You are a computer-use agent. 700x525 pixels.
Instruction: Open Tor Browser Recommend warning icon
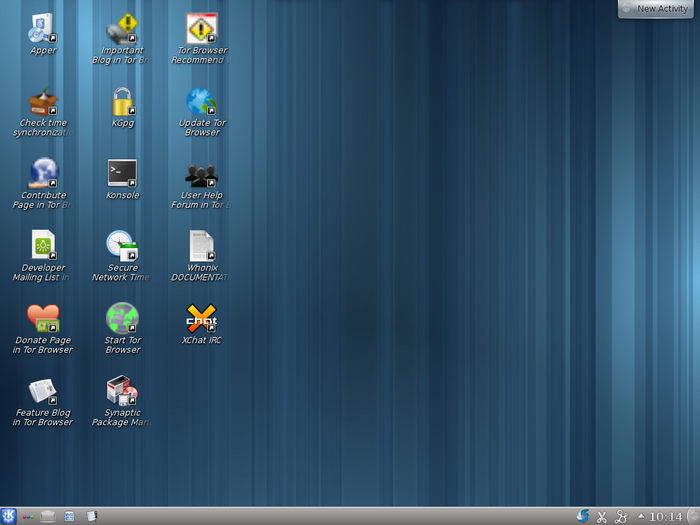(x=202, y=28)
